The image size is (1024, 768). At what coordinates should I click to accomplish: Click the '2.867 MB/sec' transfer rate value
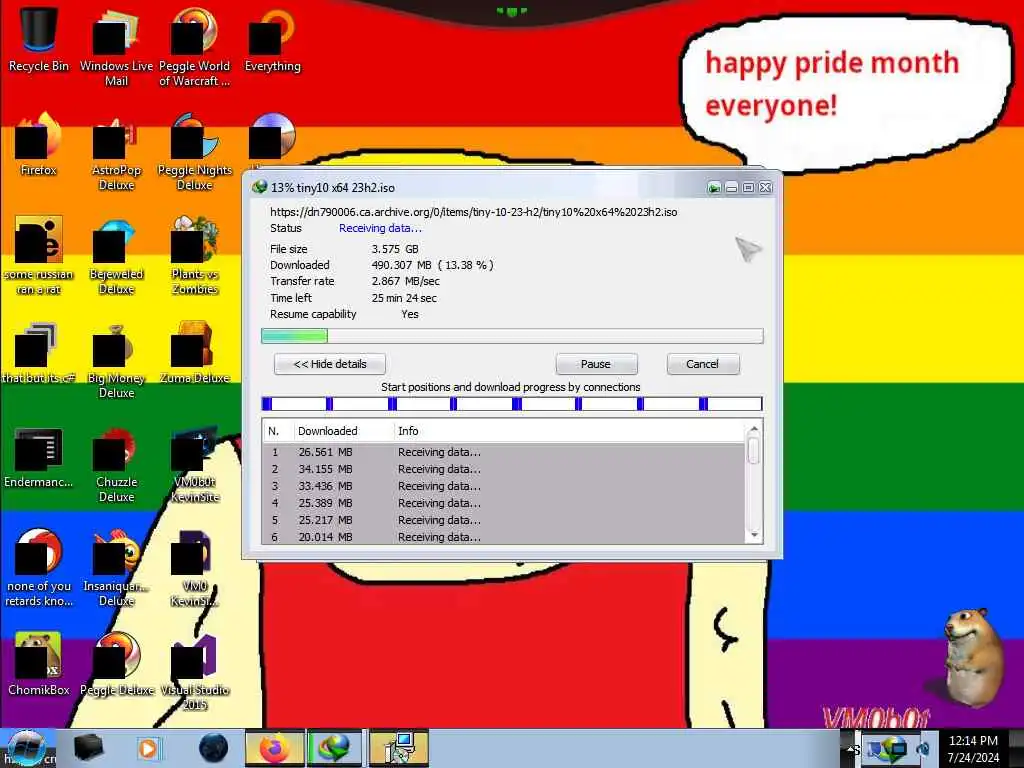(x=405, y=281)
